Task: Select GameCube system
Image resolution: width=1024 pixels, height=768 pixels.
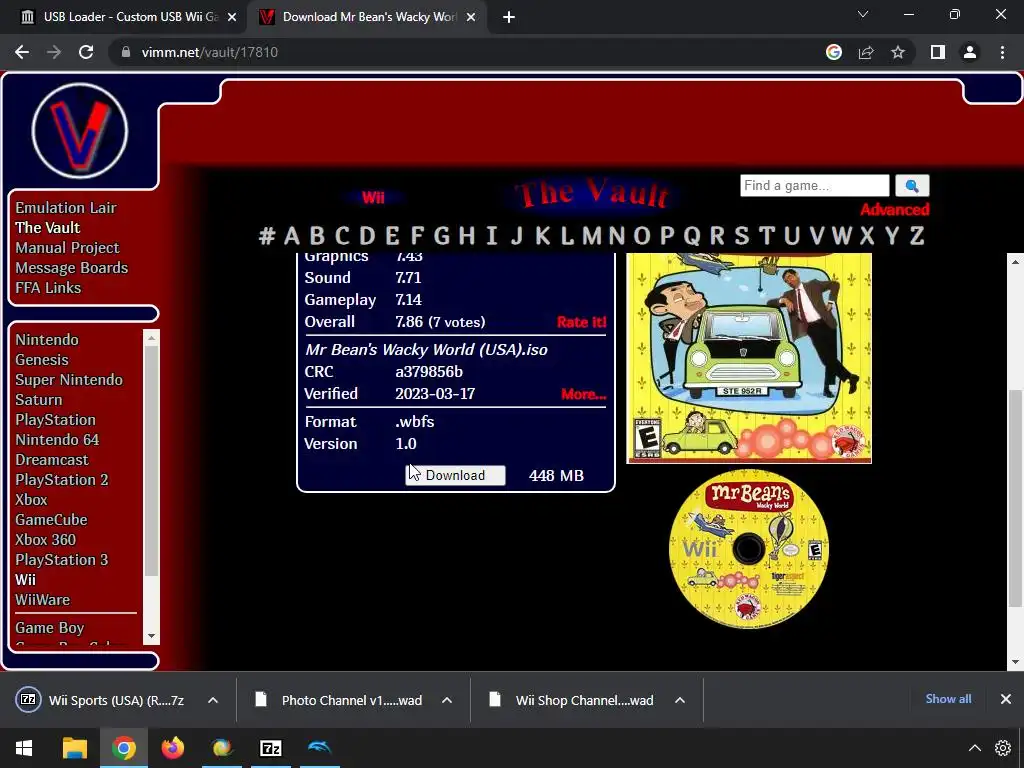Action: (51, 520)
